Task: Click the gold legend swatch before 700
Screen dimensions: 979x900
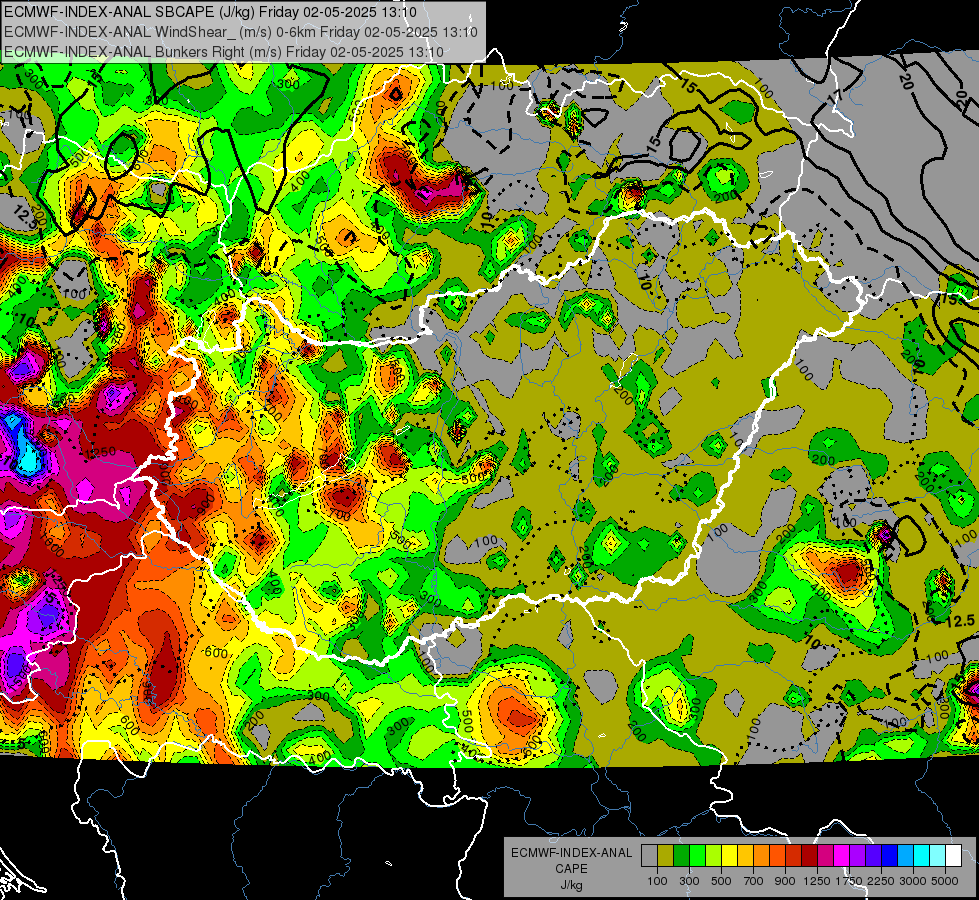Action: 745,856
